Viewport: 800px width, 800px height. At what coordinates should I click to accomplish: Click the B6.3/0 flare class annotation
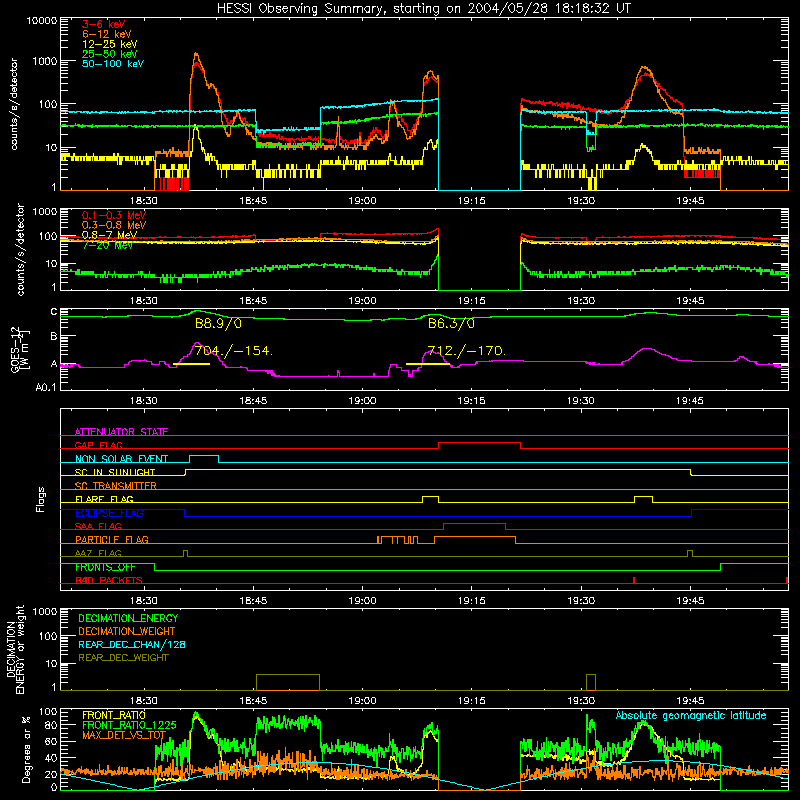[451, 323]
